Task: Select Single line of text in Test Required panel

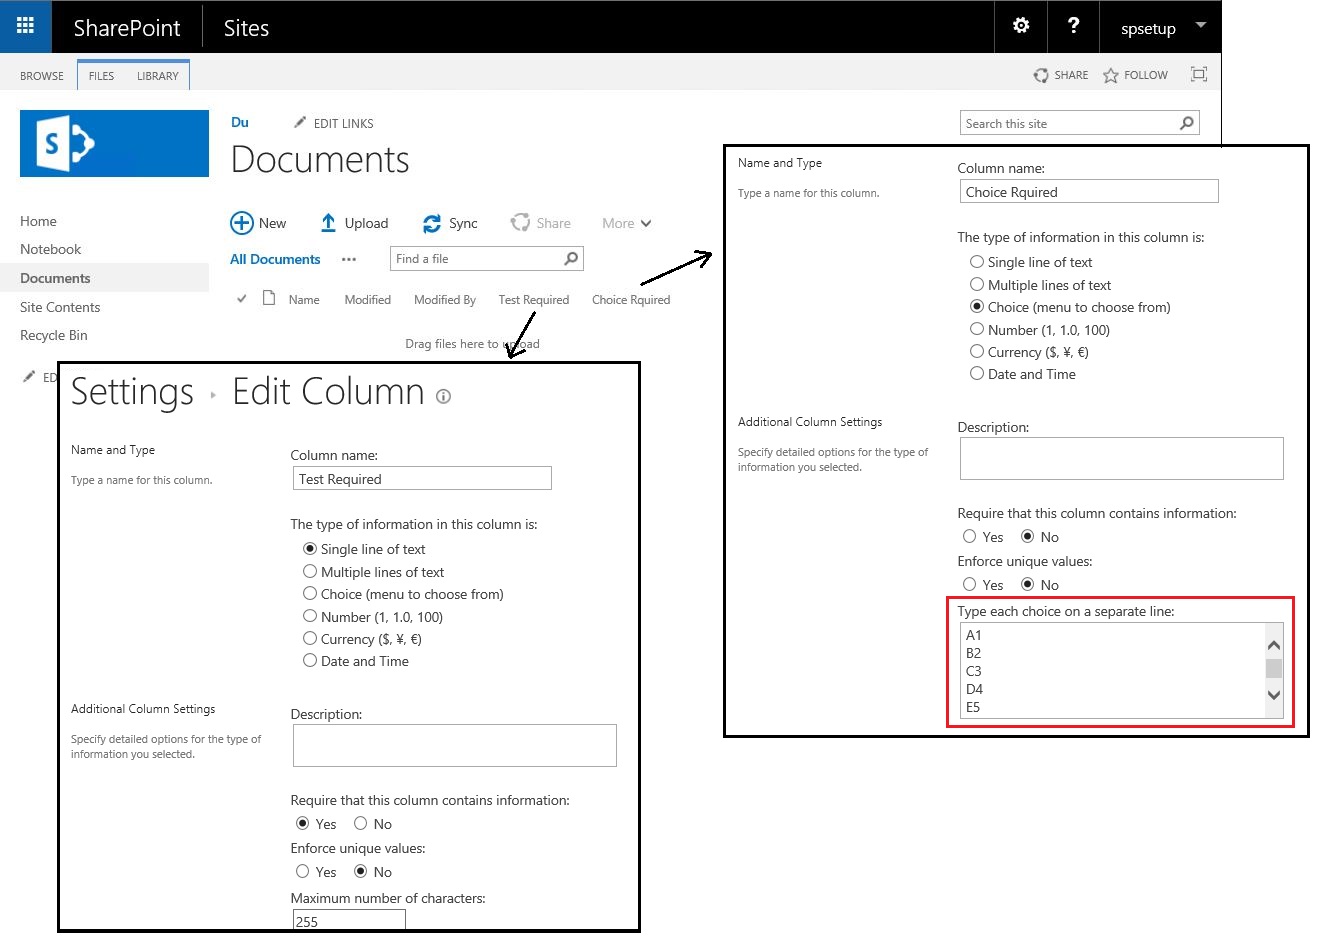Action: coord(310,549)
